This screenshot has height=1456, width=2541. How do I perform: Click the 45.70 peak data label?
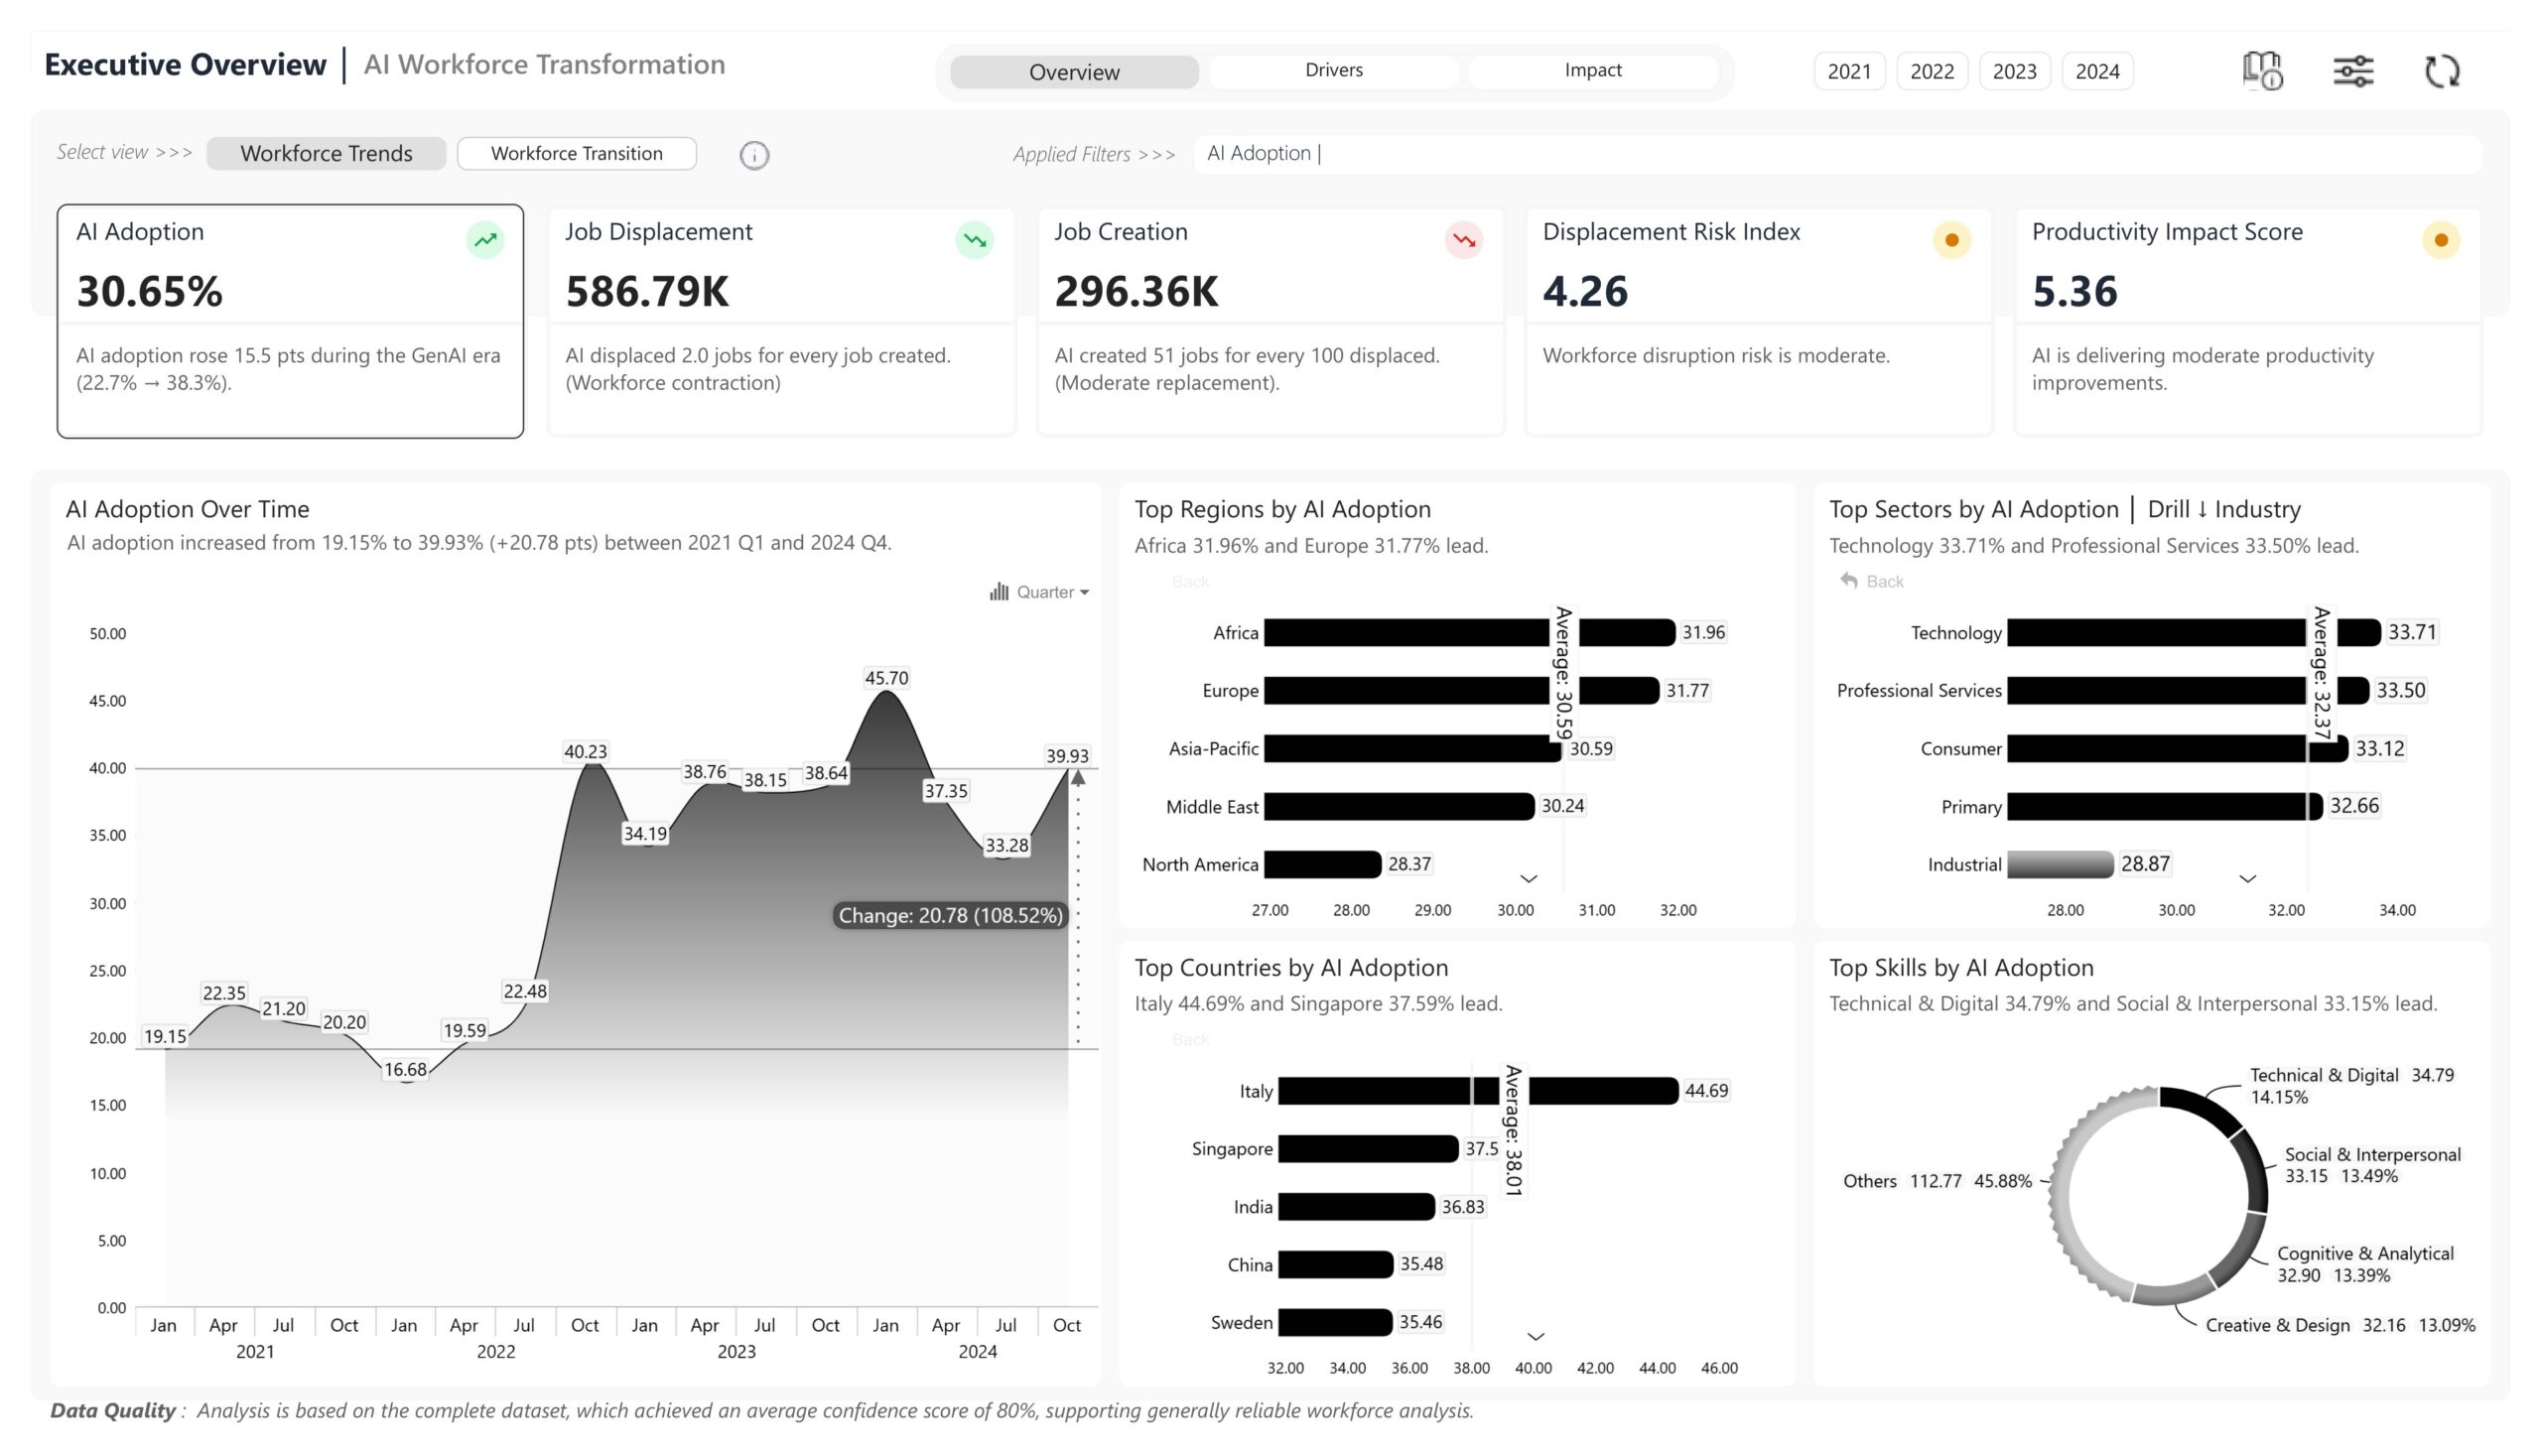[x=886, y=678]
